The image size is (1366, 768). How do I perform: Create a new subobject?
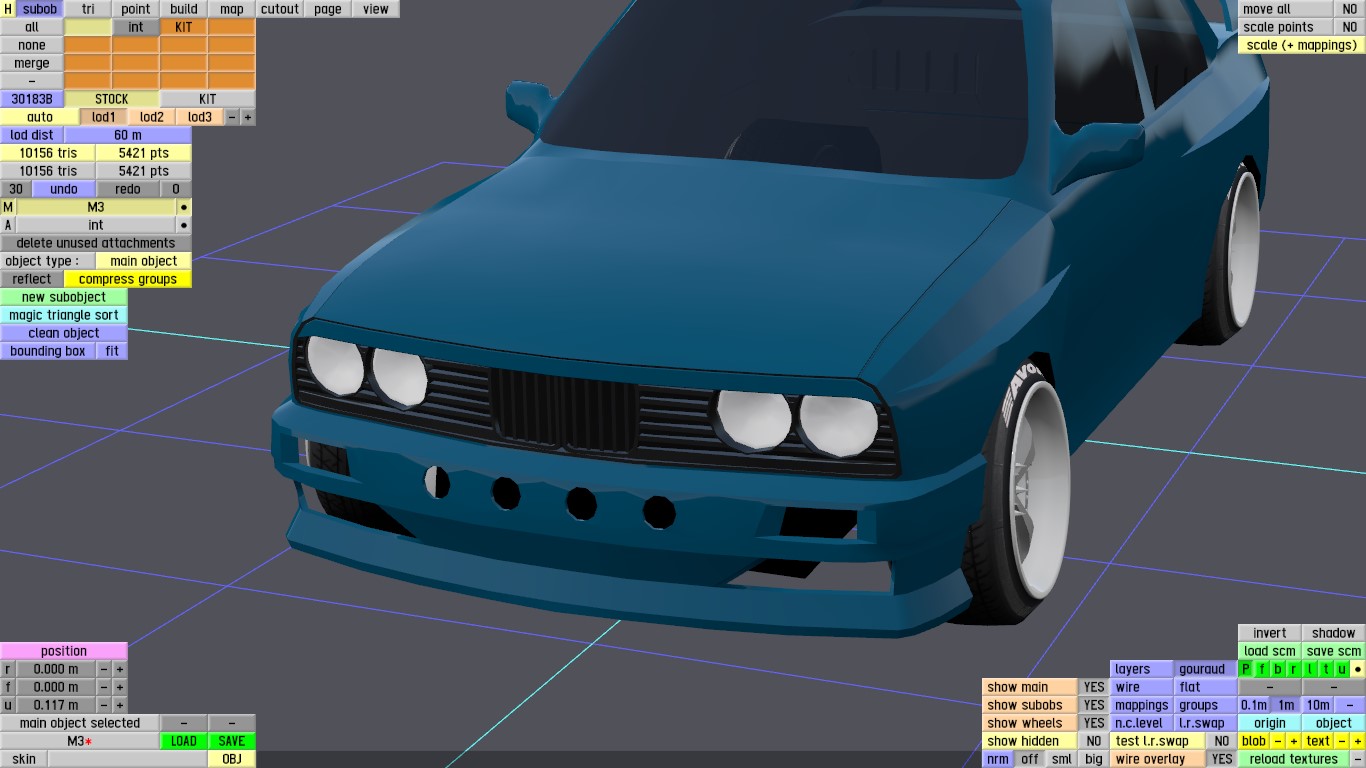coord(64,297)
